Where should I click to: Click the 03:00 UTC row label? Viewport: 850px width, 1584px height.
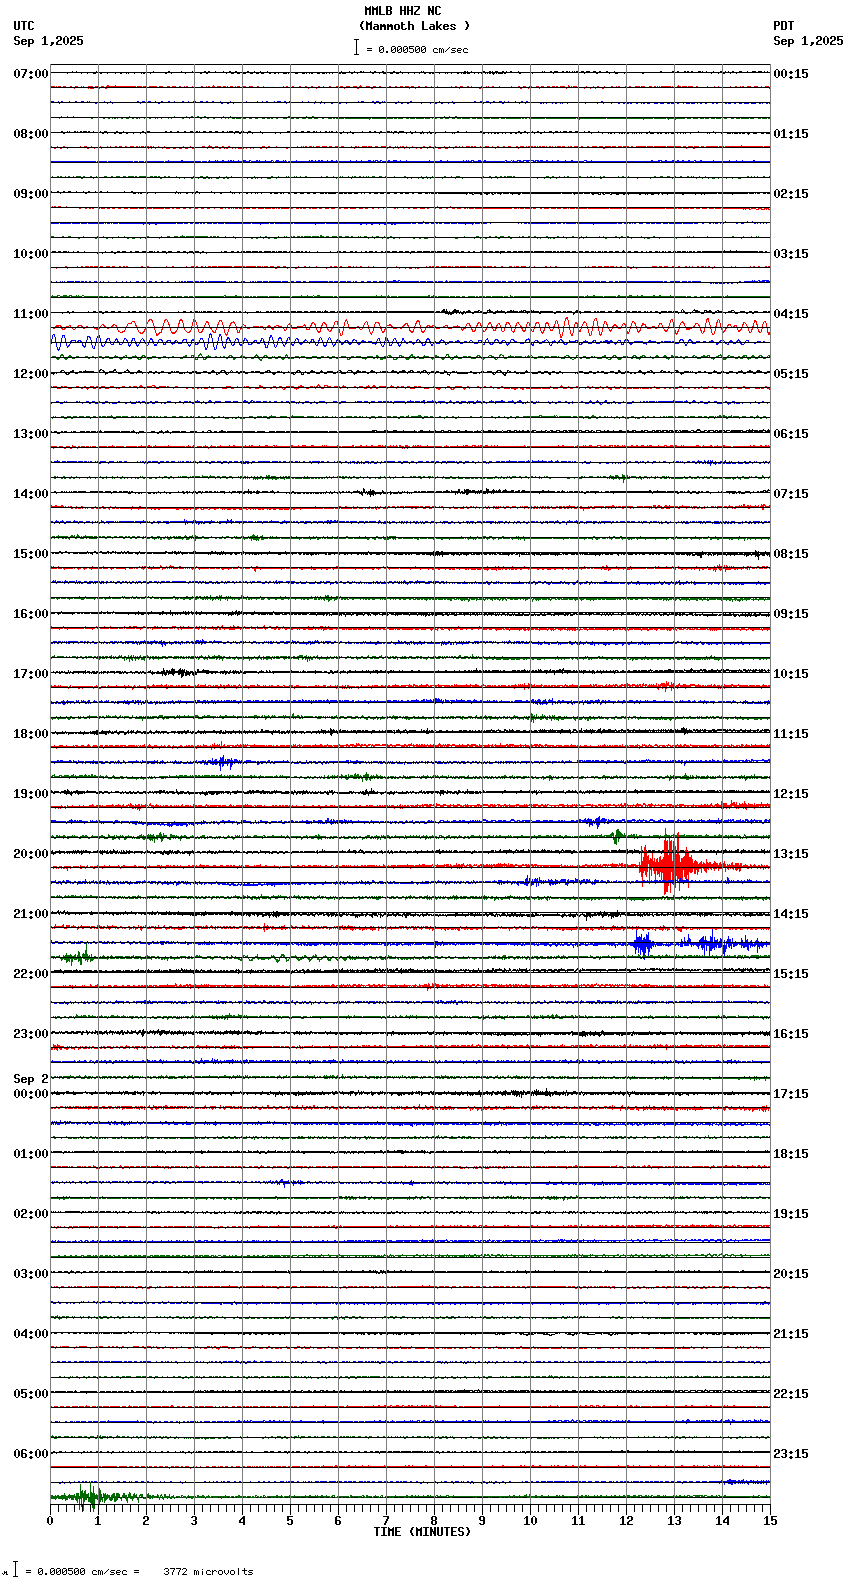pyautogui.click(x=31, y=1274)
